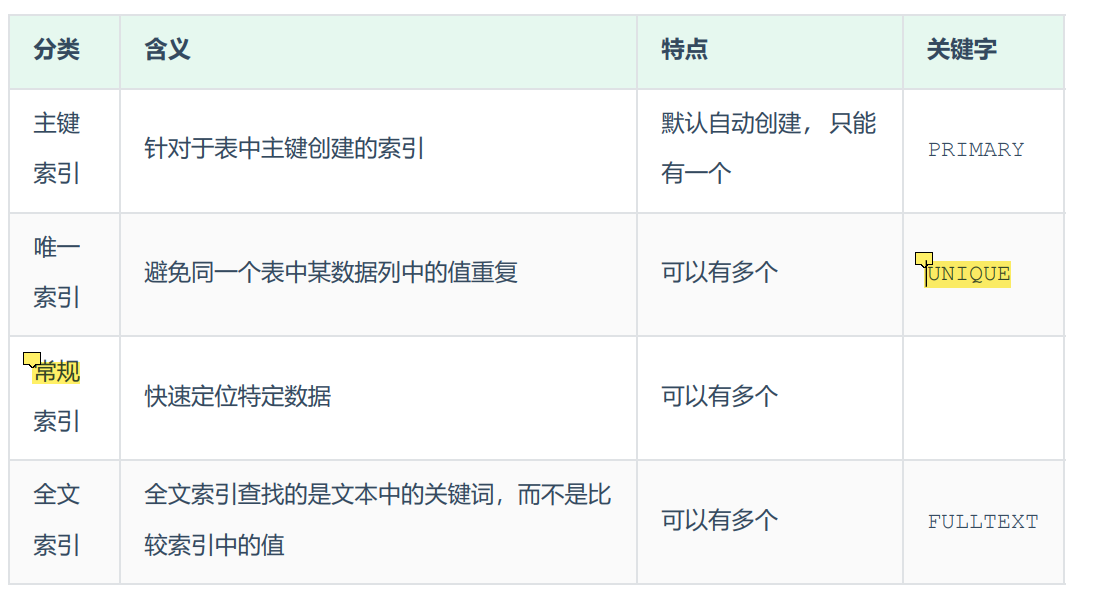
Task: Click the note icon beside UNIQUE keyword
Action: point(923,260)
